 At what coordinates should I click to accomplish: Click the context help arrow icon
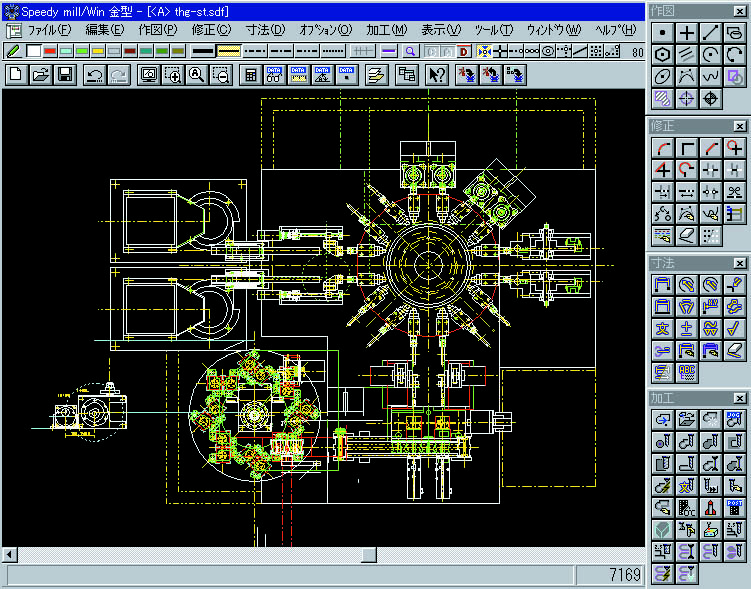[x=436, y=74]
